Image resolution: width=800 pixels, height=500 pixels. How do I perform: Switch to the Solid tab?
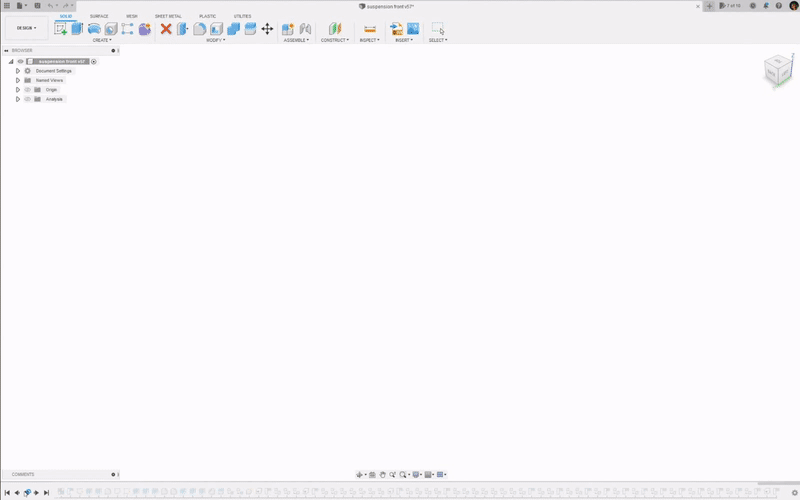click(x=66, y=16)
